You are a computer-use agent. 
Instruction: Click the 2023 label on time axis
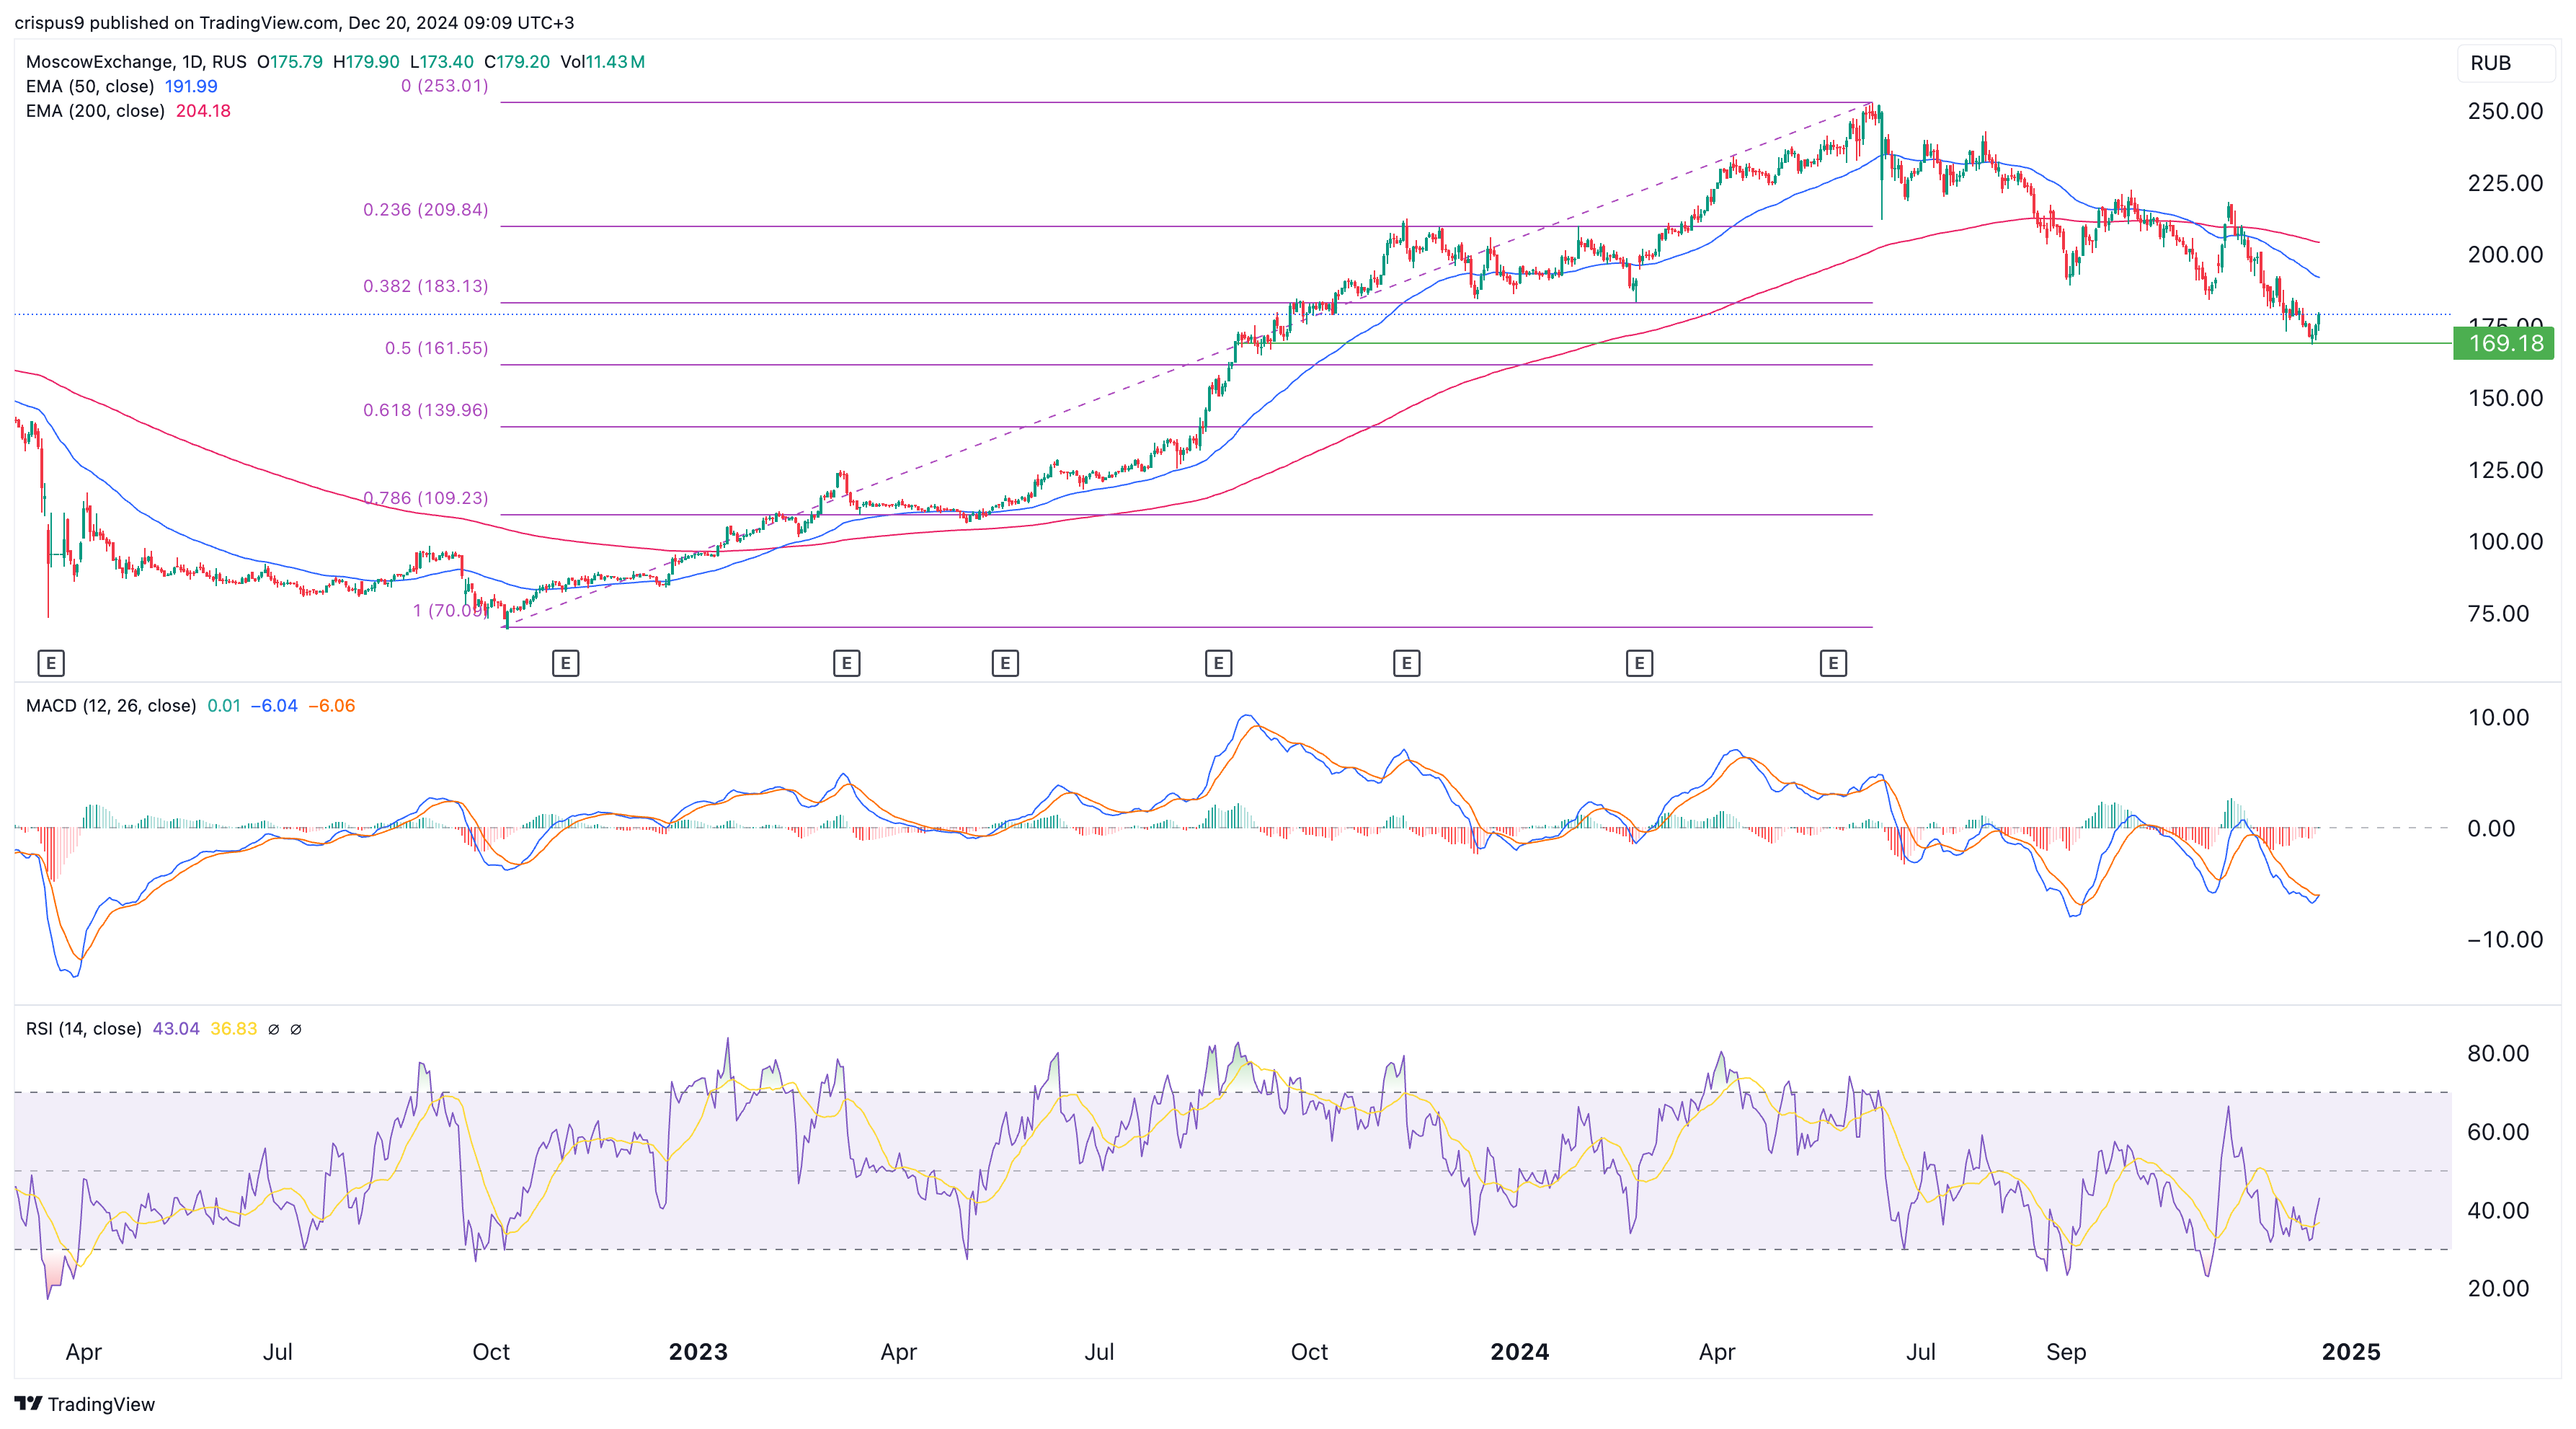click(698, 1352)
